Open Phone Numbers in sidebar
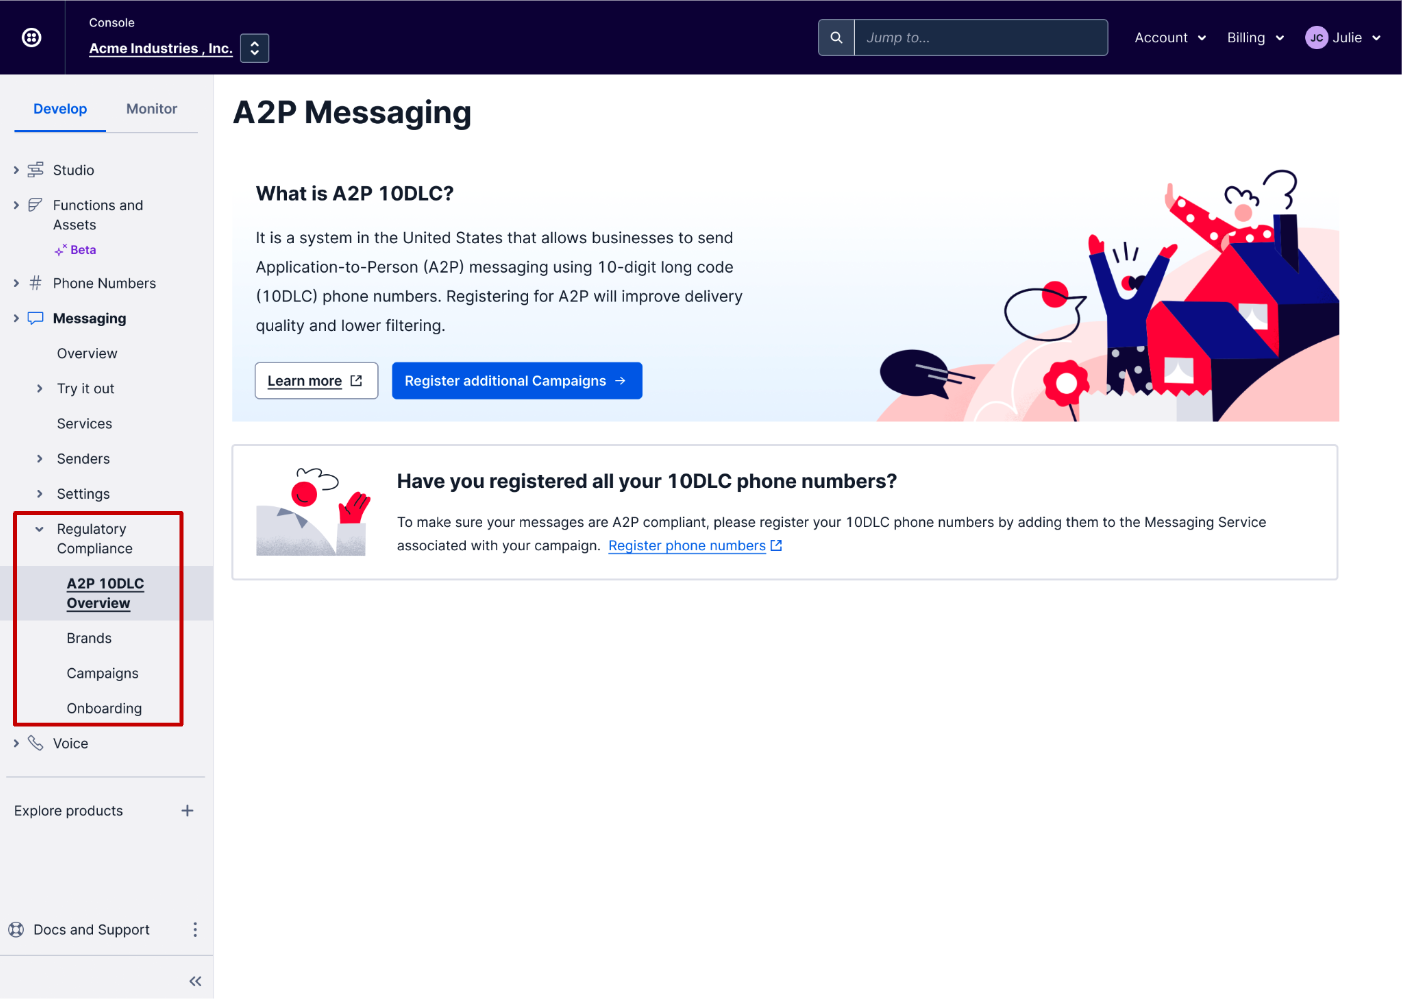Image resolution: width=1404 pixels, height=1000 pixels. coord(104,284)
